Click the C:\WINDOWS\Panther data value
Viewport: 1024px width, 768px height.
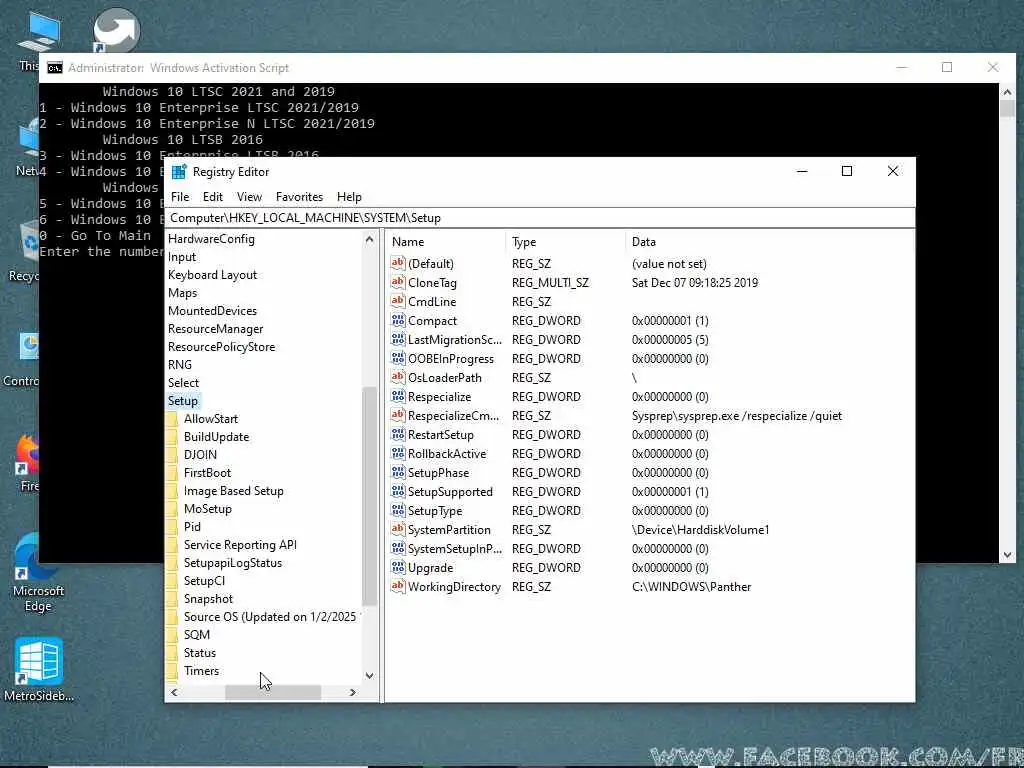click(692, 586)
